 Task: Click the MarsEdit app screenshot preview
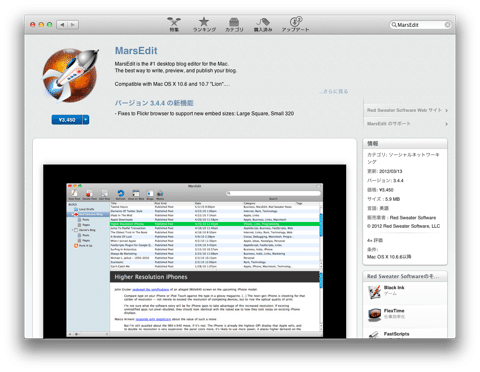tap(194, 251)
